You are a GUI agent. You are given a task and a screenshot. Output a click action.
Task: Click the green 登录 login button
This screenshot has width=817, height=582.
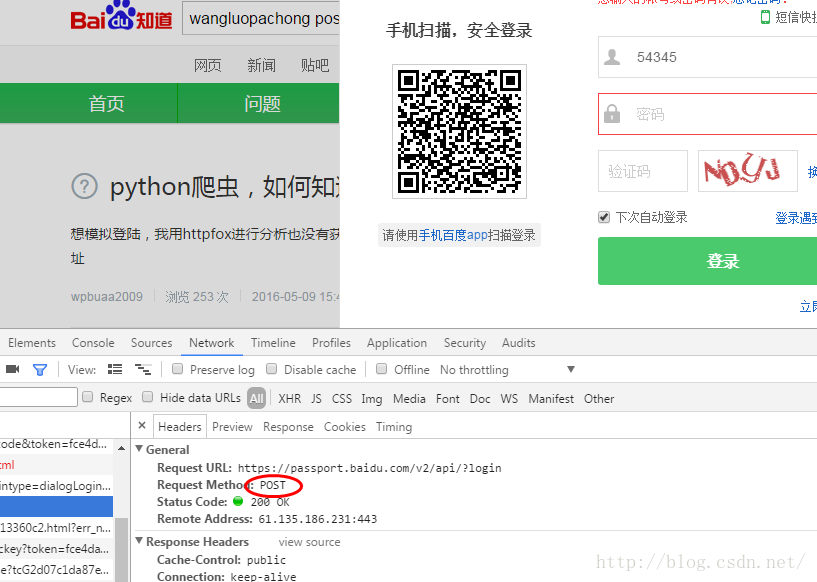(708, 261)
